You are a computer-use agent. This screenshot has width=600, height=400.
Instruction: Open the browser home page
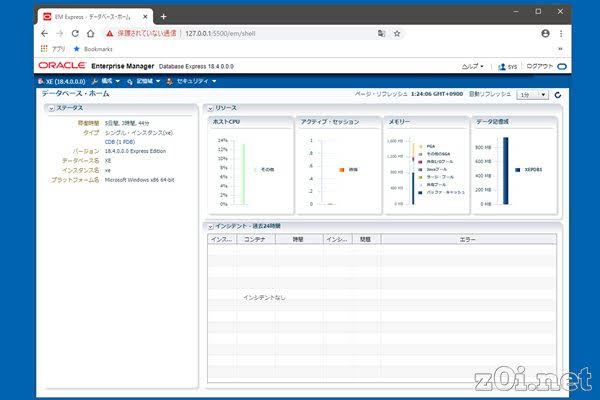click(x=91, y=34)
